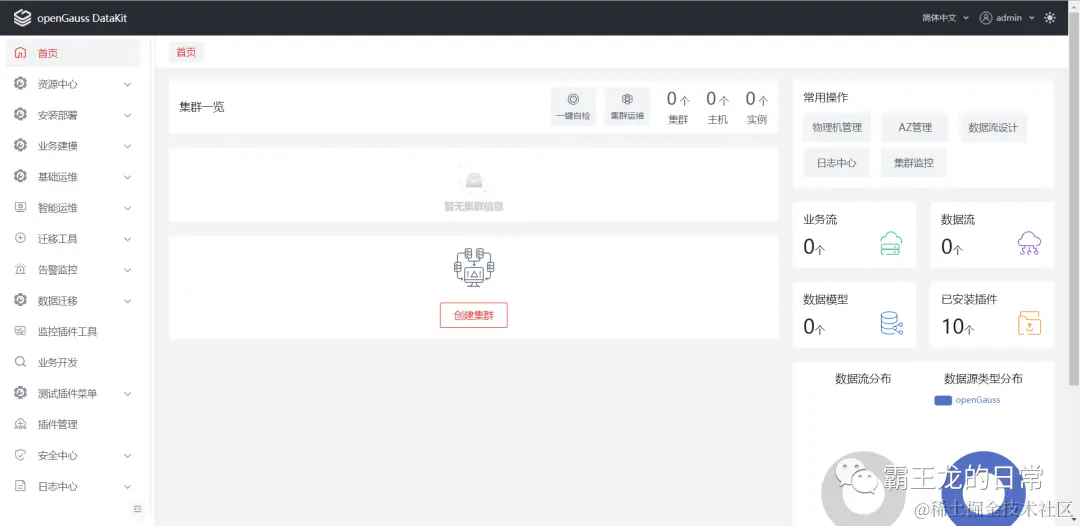Click the 创建集群 button

[474, 315]
